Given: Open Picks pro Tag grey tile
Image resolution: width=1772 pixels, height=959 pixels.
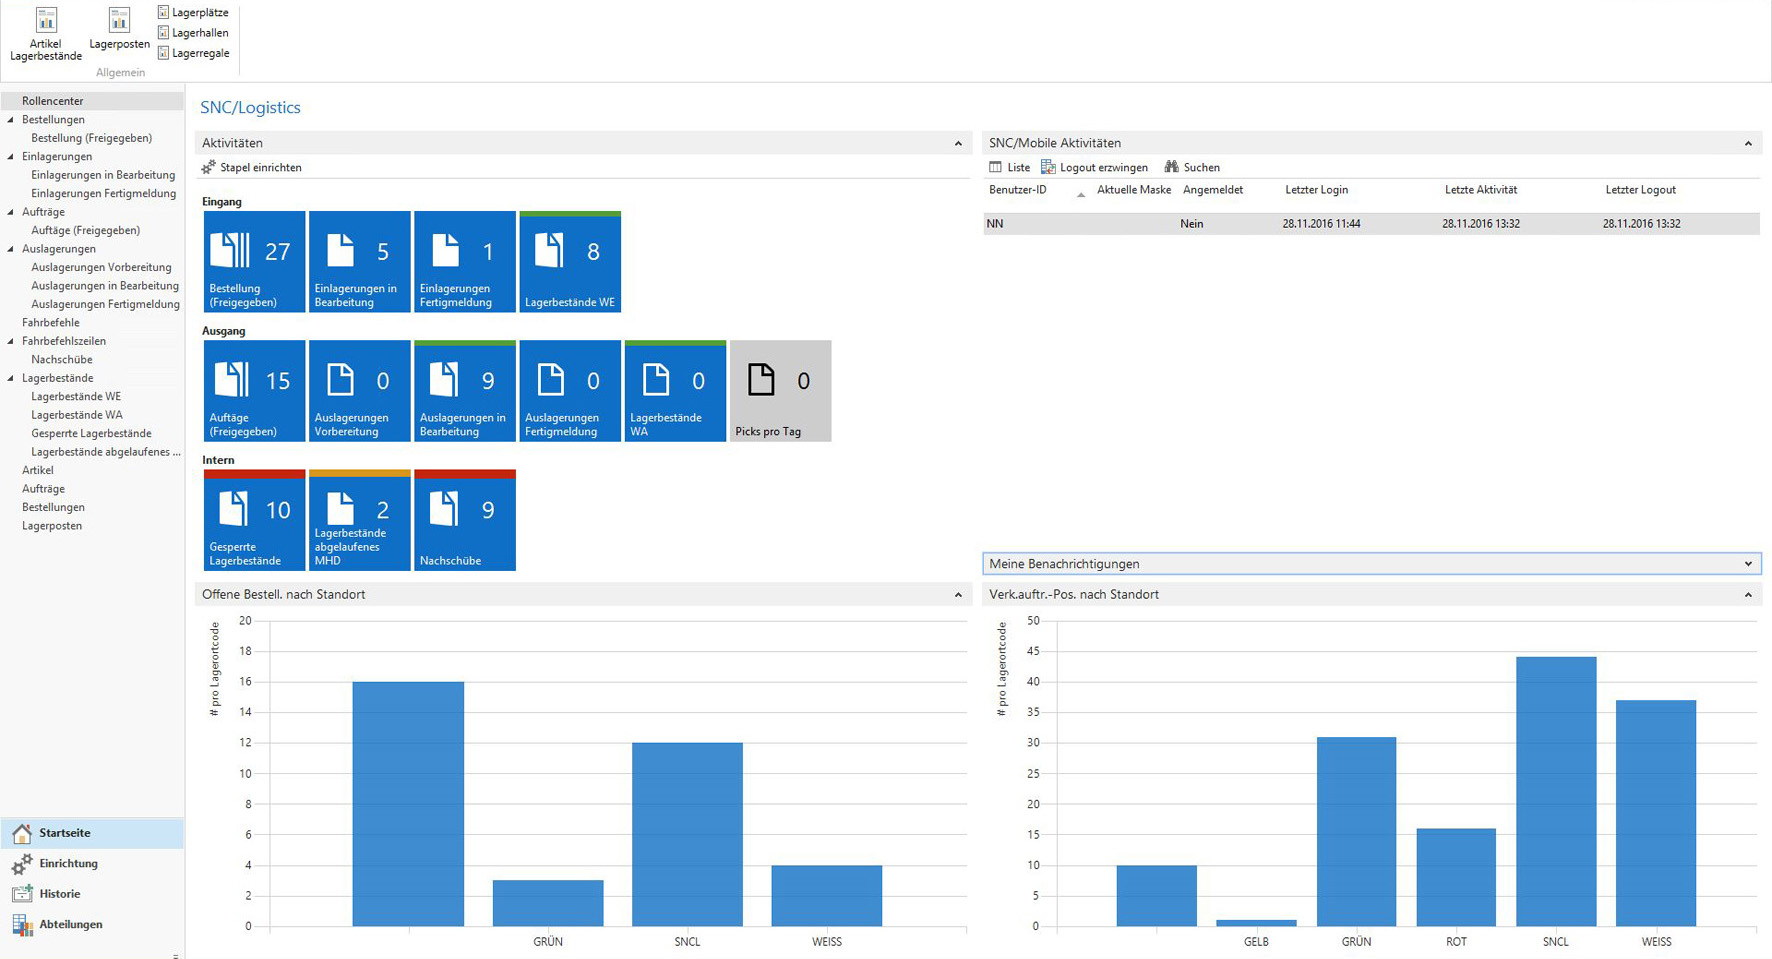Looking at the screenshot, I should (781, 391).
